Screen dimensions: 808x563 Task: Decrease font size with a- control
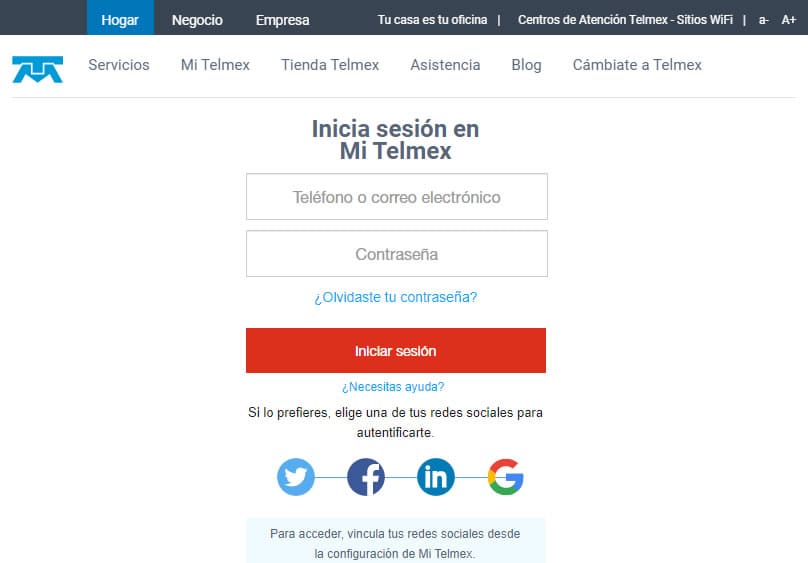point(764,20)
